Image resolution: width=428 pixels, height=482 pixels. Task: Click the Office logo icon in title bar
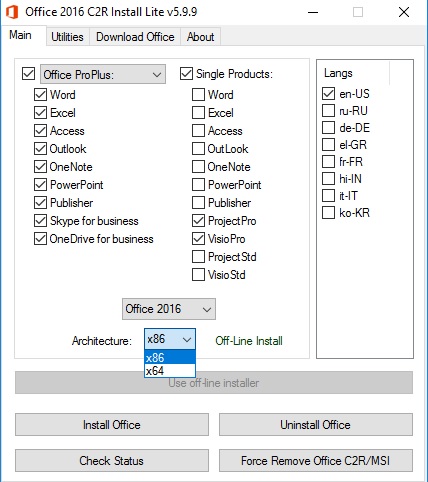coord(12,12)
